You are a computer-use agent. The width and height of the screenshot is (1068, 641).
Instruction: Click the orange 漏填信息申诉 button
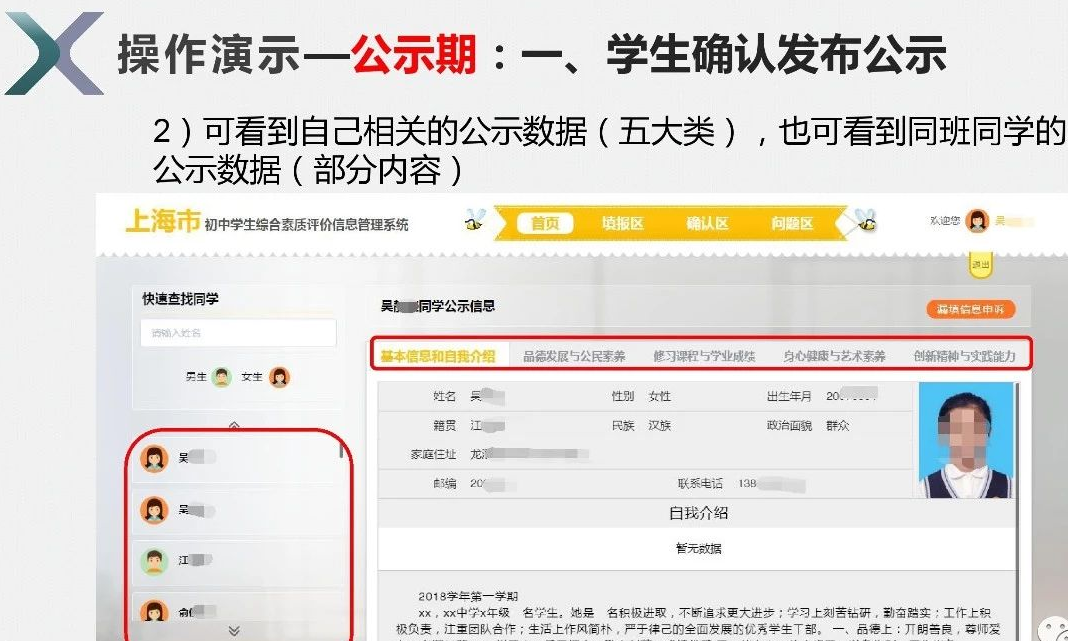point(969,309)
